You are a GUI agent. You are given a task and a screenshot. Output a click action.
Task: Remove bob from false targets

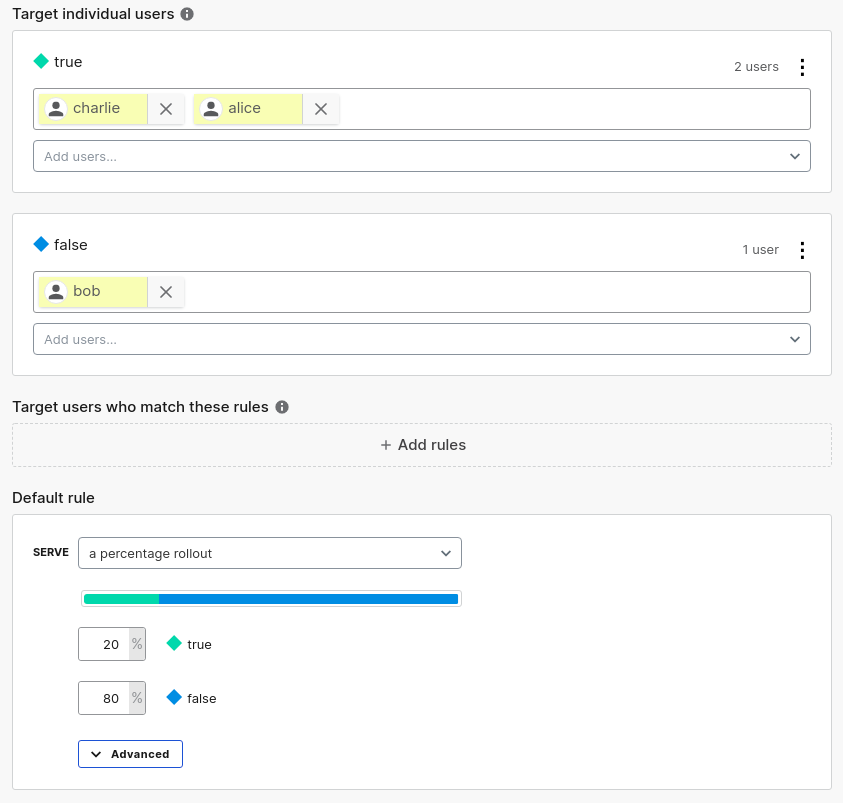pos(166,292)
